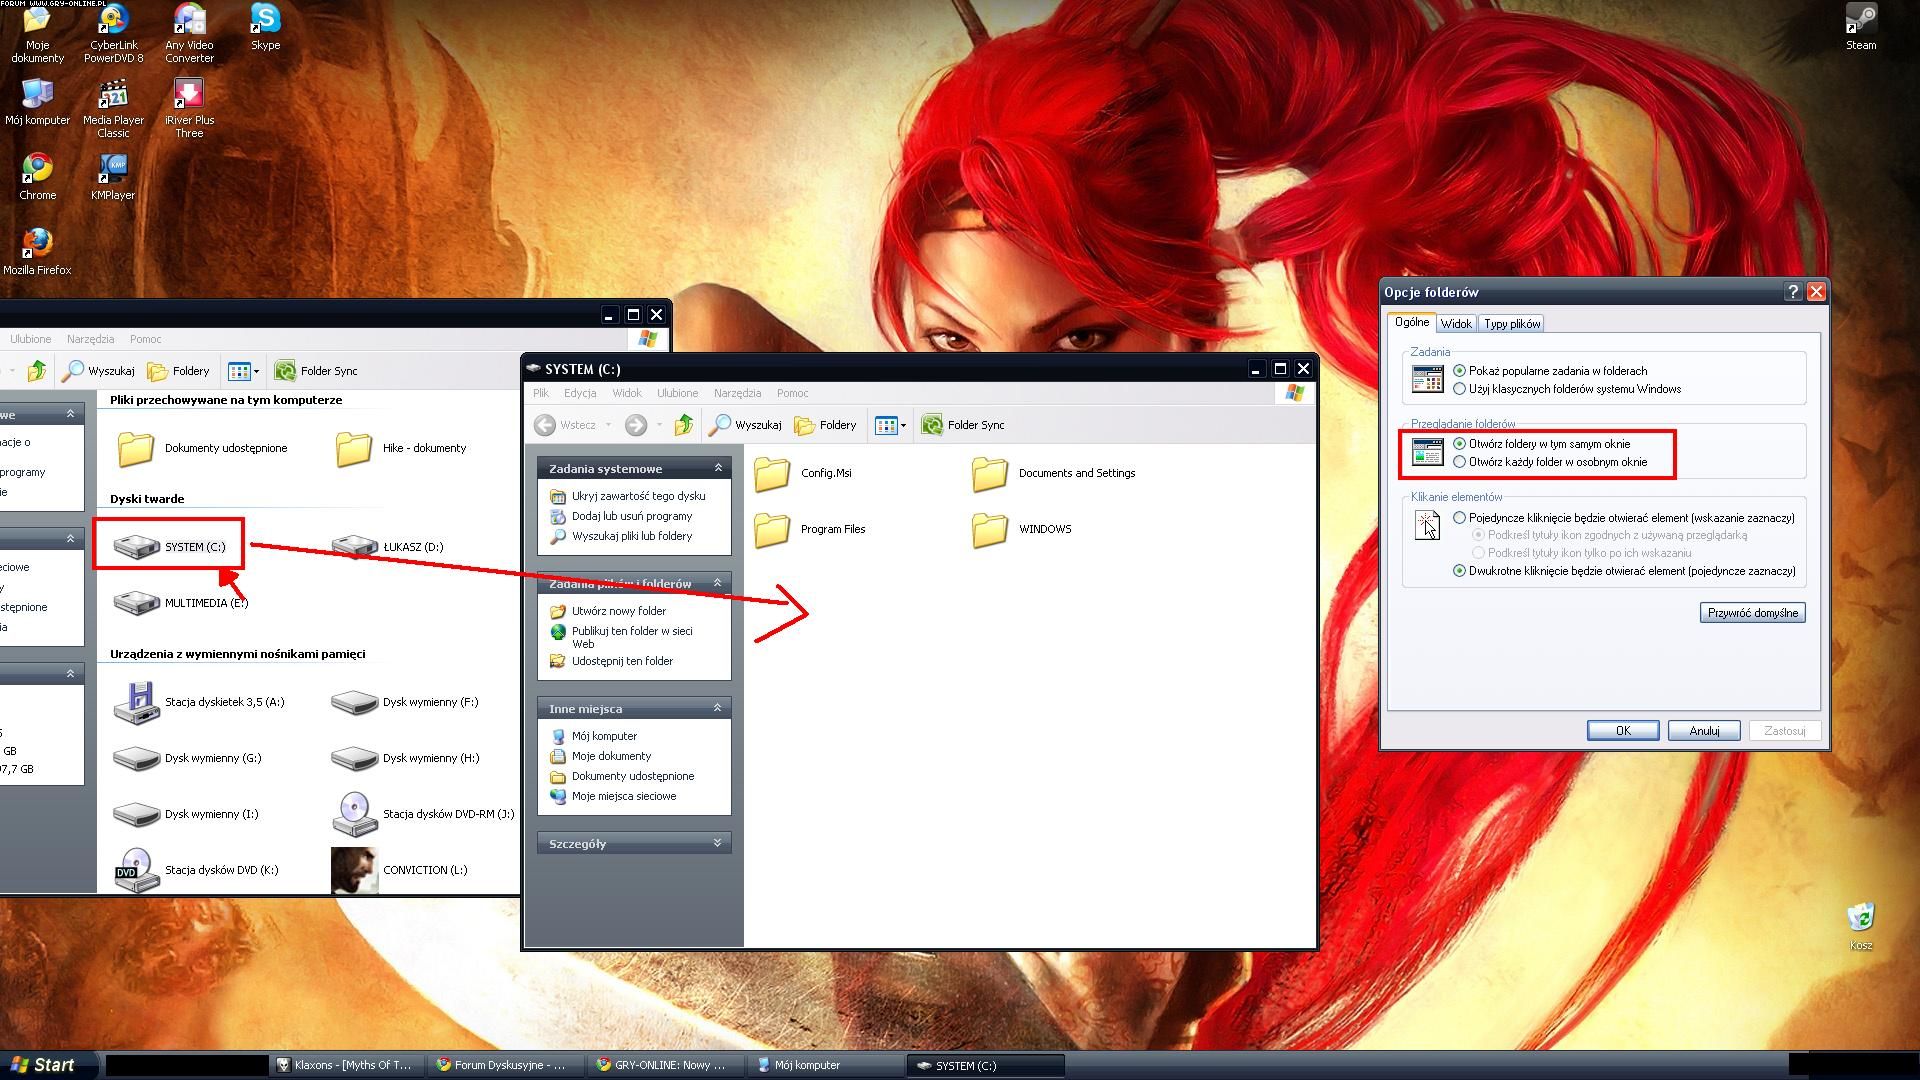Select Stacja dysków DVD-RM (J:)
Image resolution: width=1920 pixels, height=1080 pixels.
423,814
